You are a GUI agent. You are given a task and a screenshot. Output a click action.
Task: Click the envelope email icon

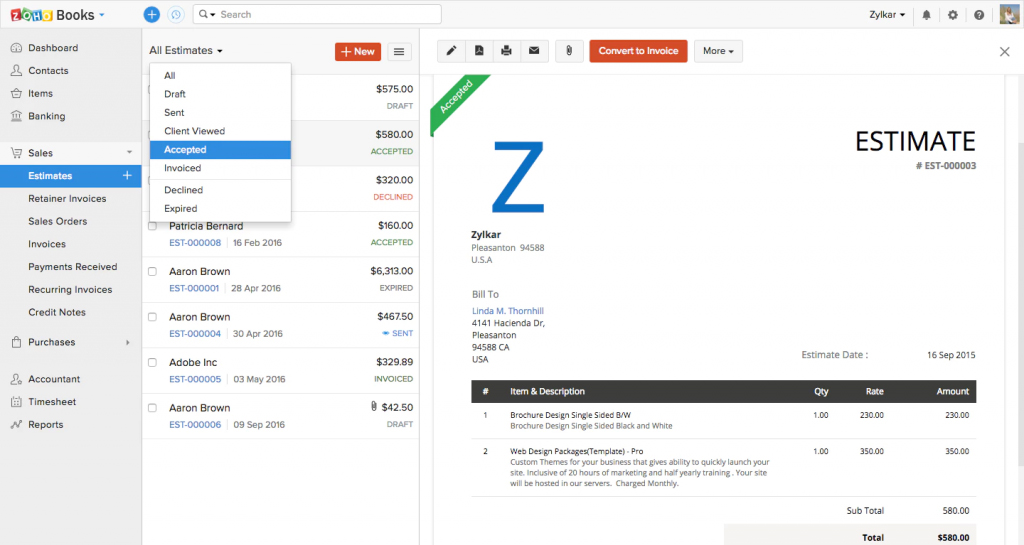click(x=534, y=51)
